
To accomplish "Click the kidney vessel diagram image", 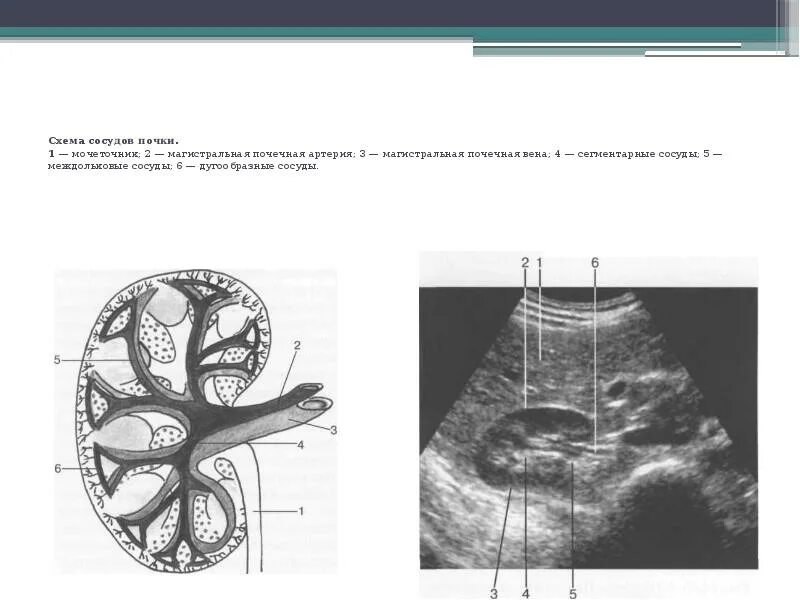I will pyautogui.click(x=196, y=421).
